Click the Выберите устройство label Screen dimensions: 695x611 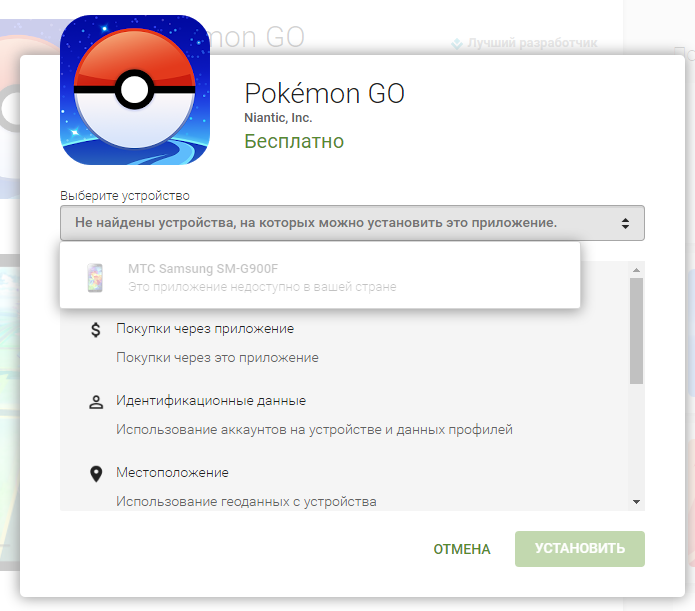pyautogui.click(x=125, y=196)
